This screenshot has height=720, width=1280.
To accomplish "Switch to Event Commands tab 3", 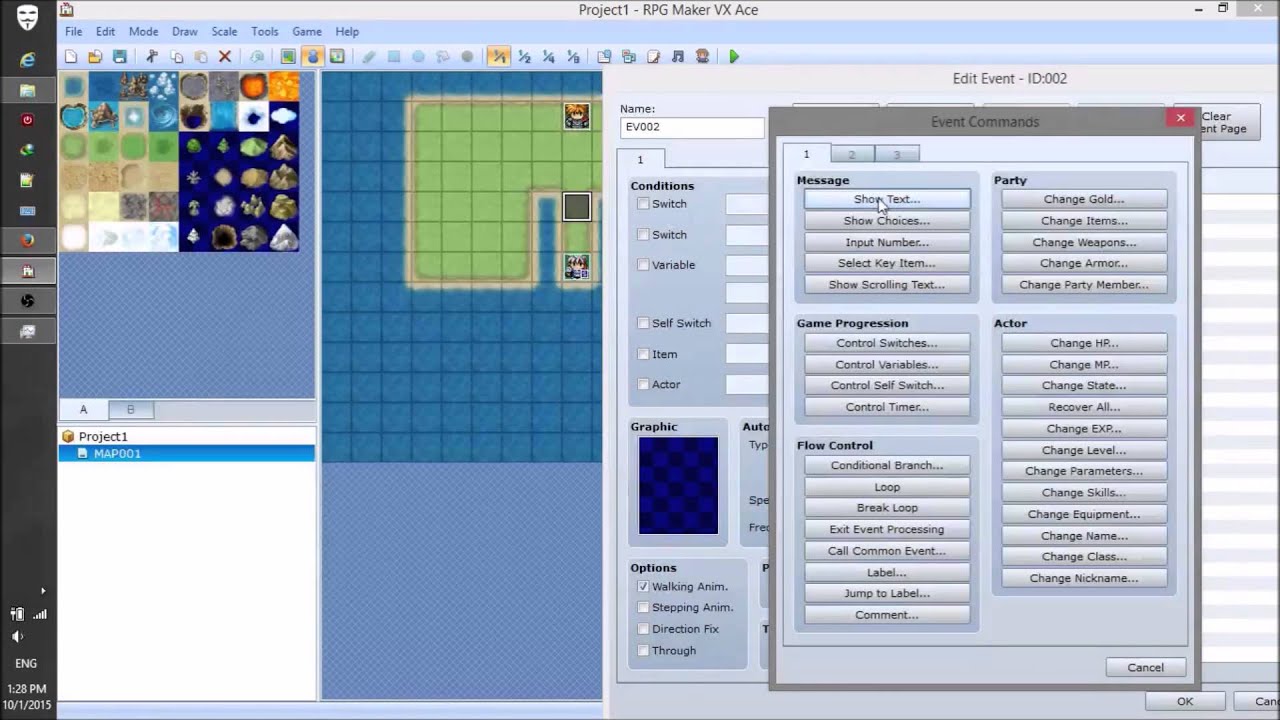I will click(897, 154).
